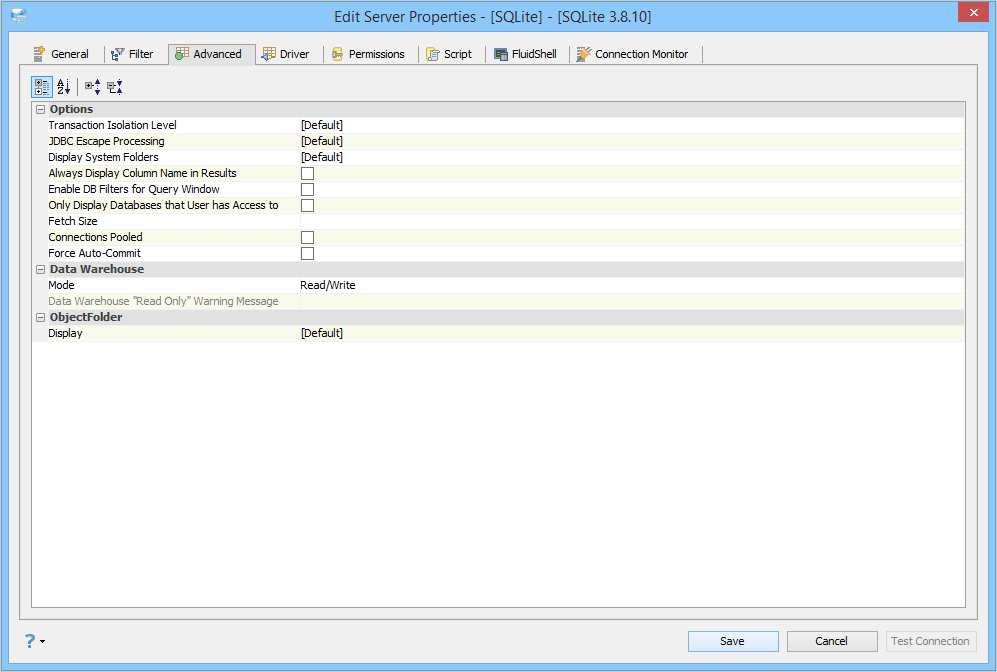Collapse the Data Warehouse category
Image resolution: width=997 pixels, height=672 pixels.
pos(41,270)
